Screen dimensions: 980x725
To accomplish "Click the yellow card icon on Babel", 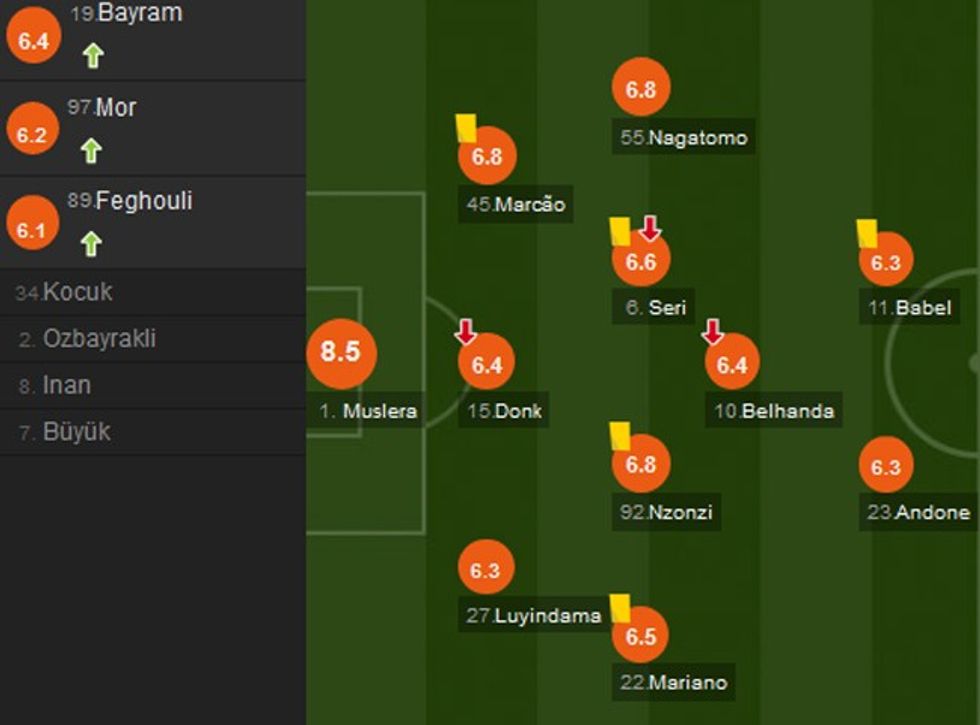I will click(x=866, y=233).
